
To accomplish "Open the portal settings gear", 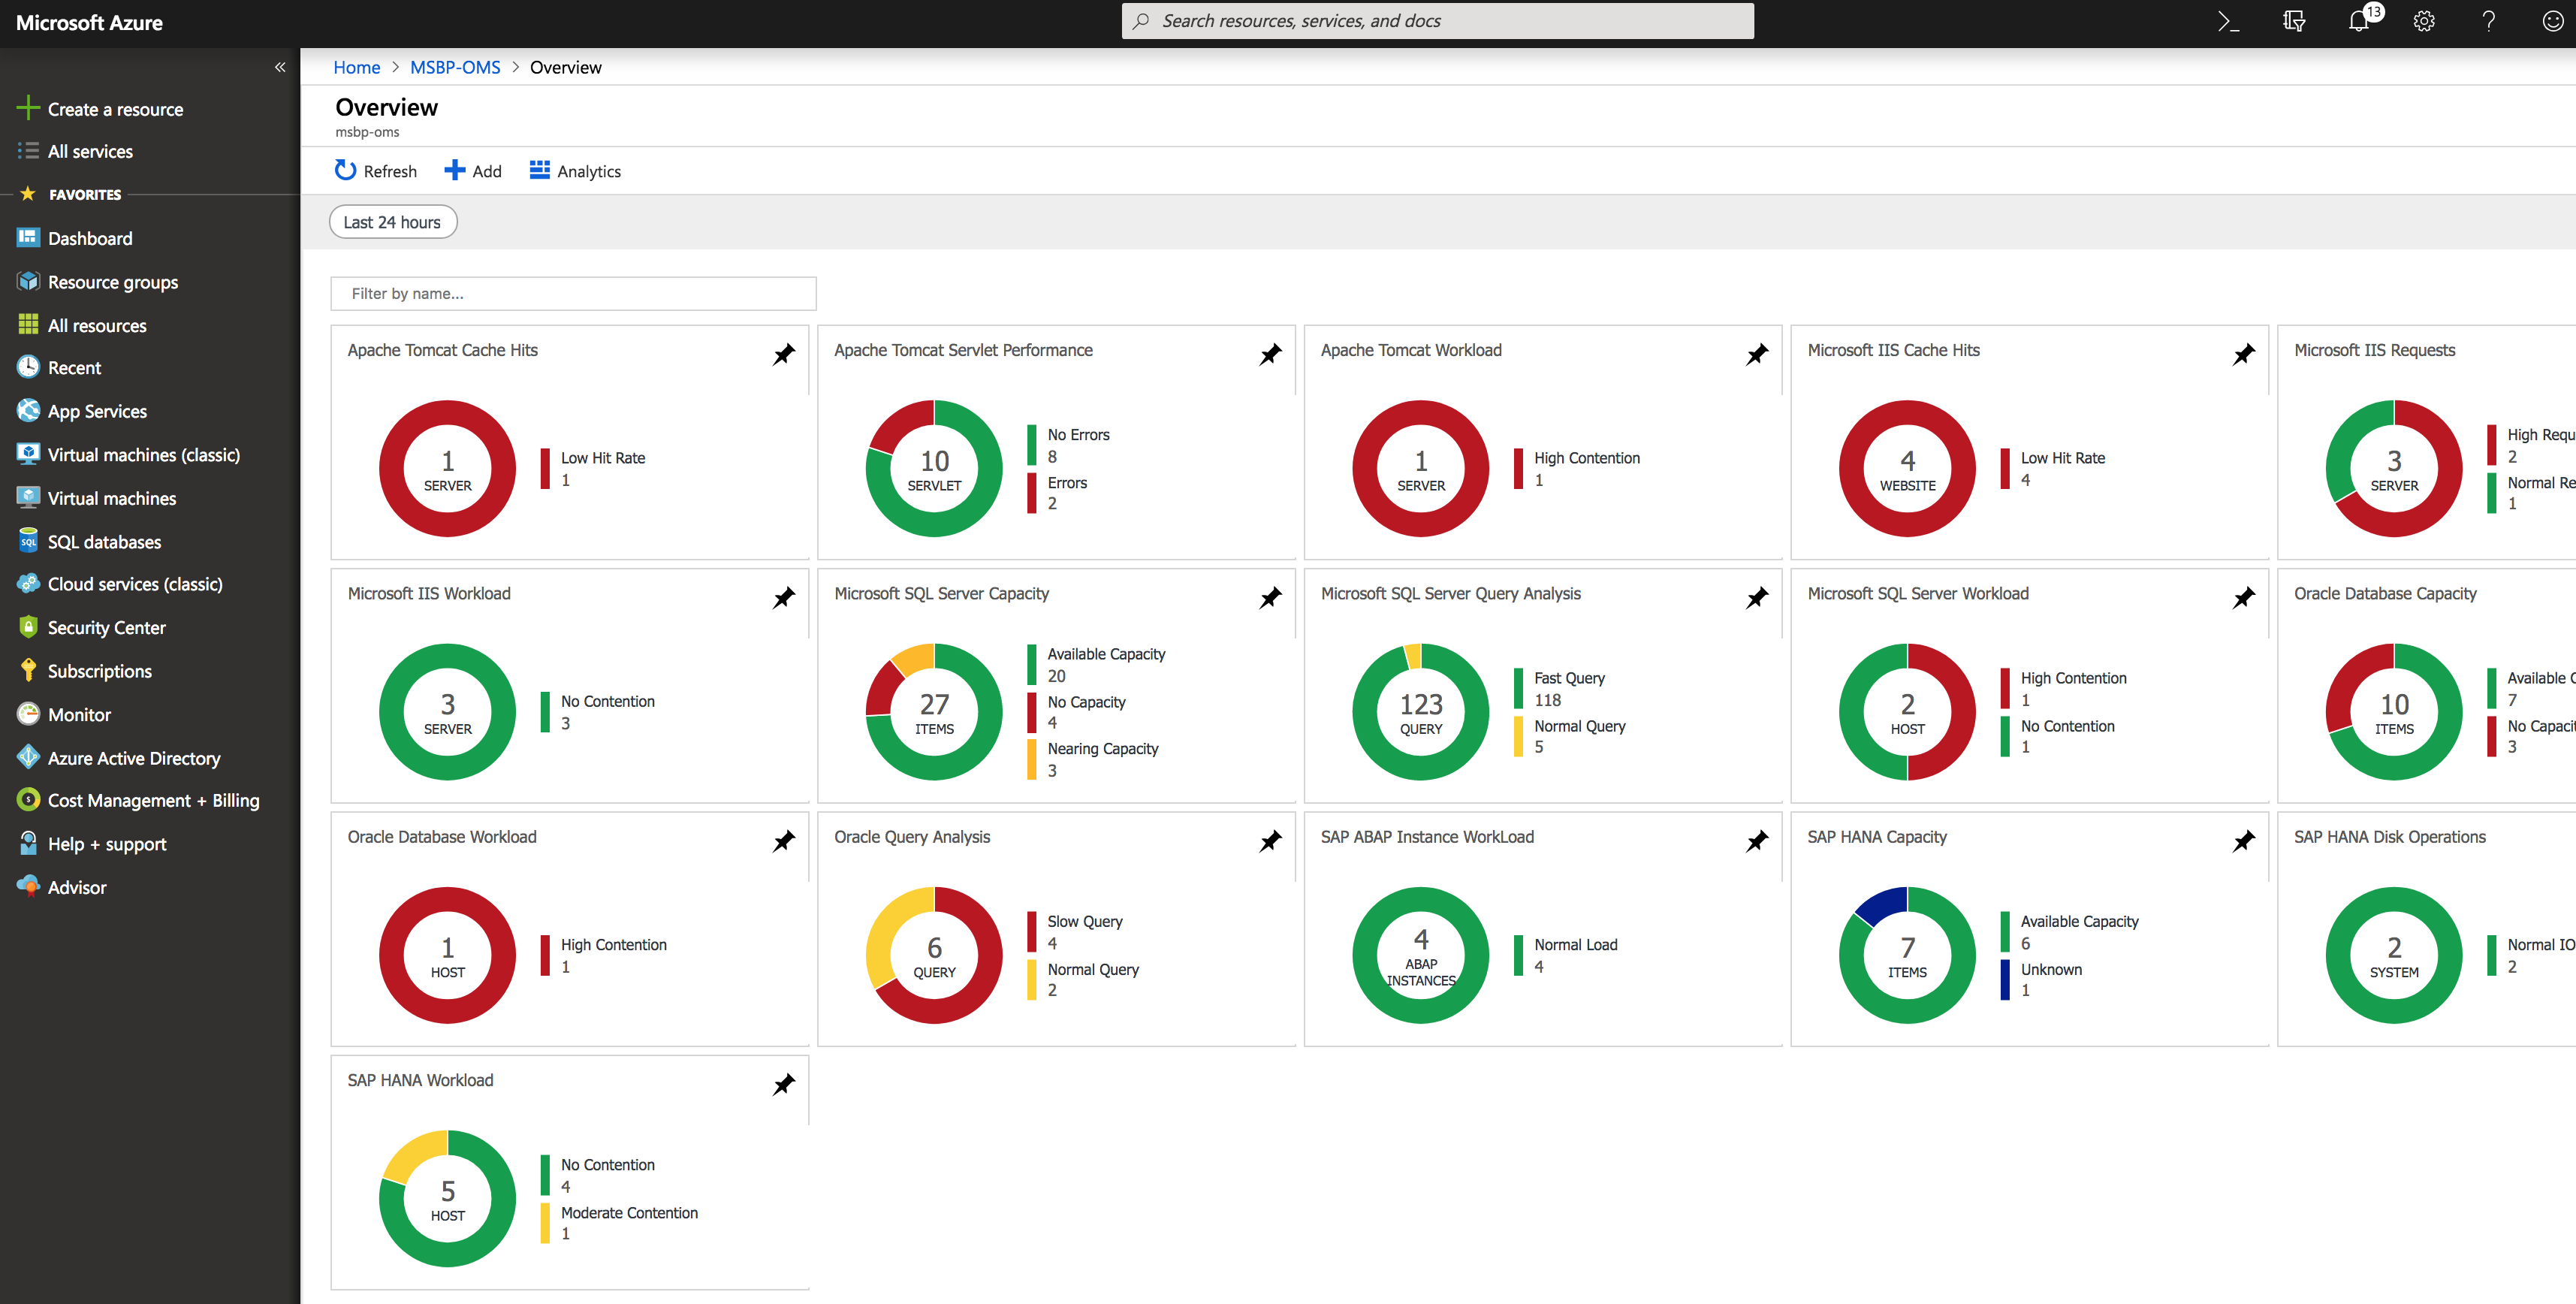I will [x=2424, y=21].
